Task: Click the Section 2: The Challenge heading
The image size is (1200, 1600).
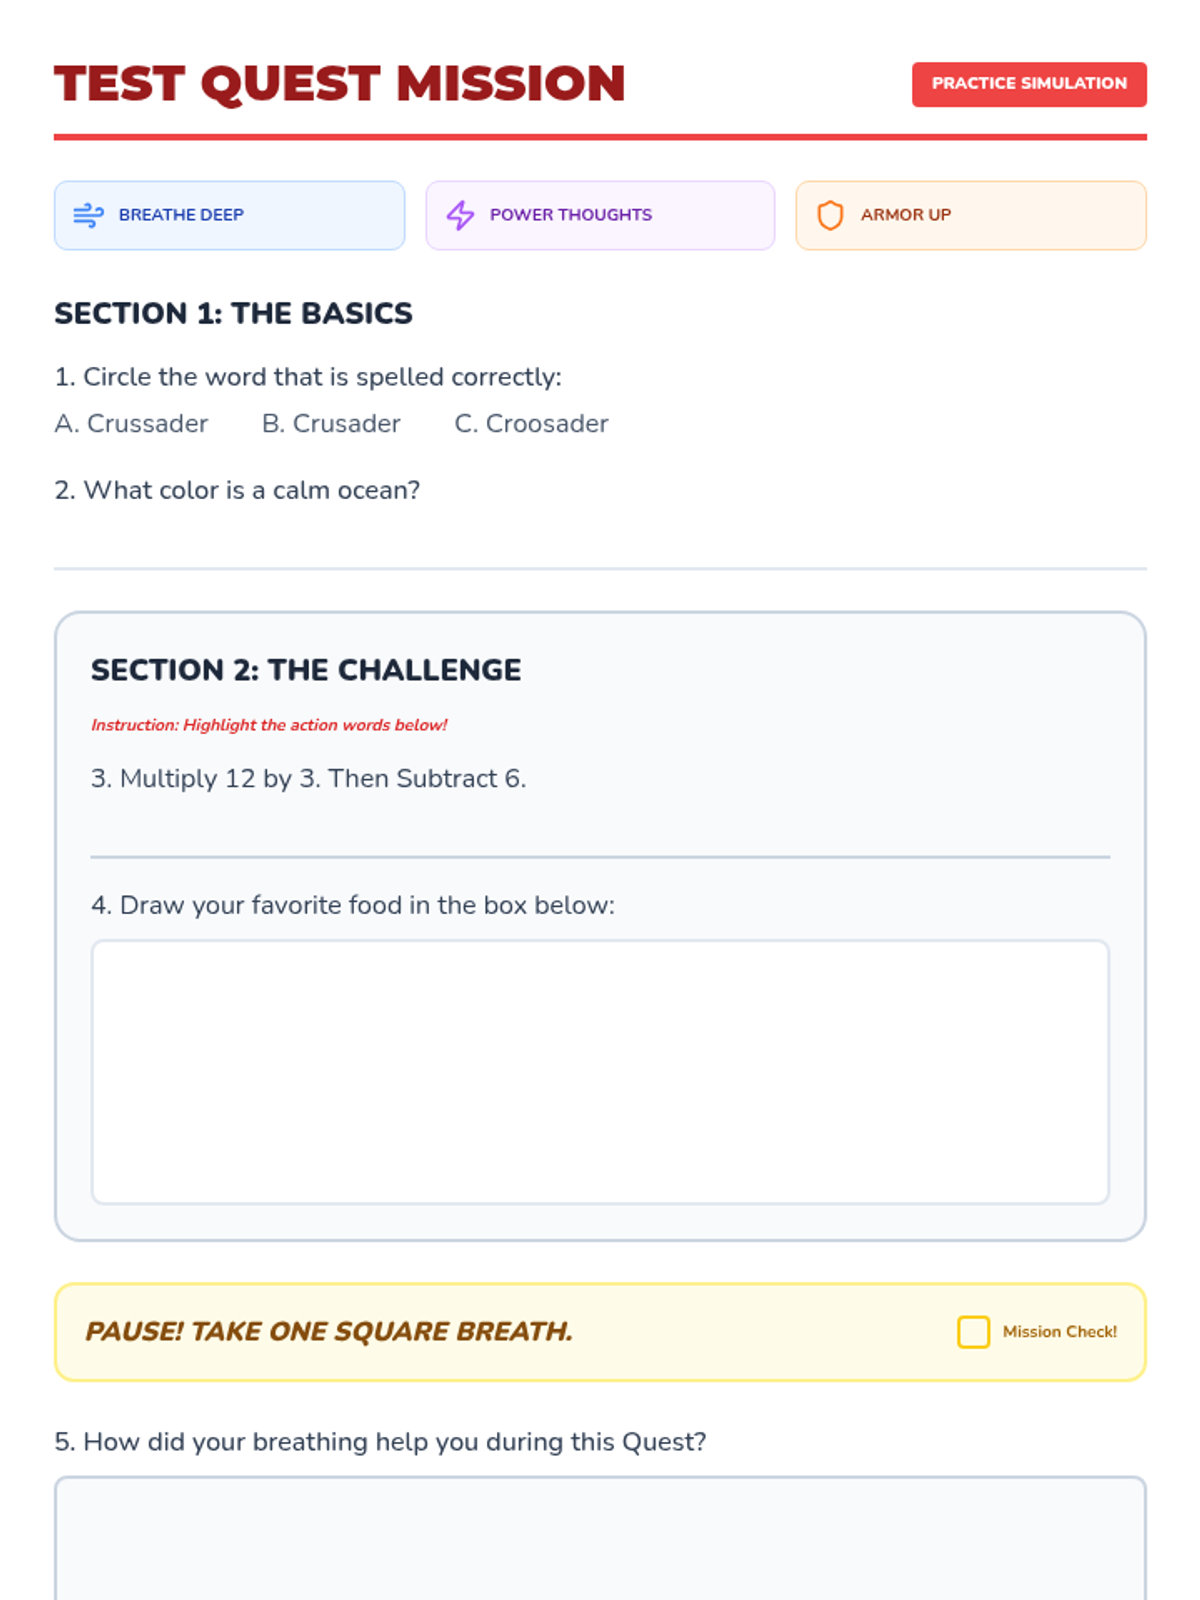Action: coord(306,670)
